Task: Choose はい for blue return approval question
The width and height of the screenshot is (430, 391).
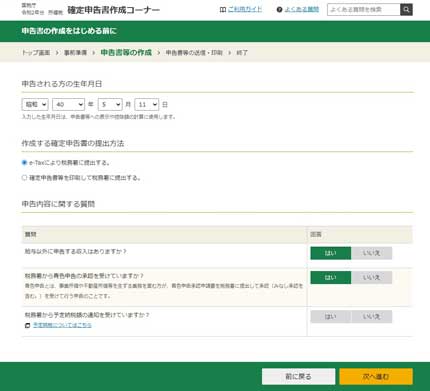Action: [331, 277]
